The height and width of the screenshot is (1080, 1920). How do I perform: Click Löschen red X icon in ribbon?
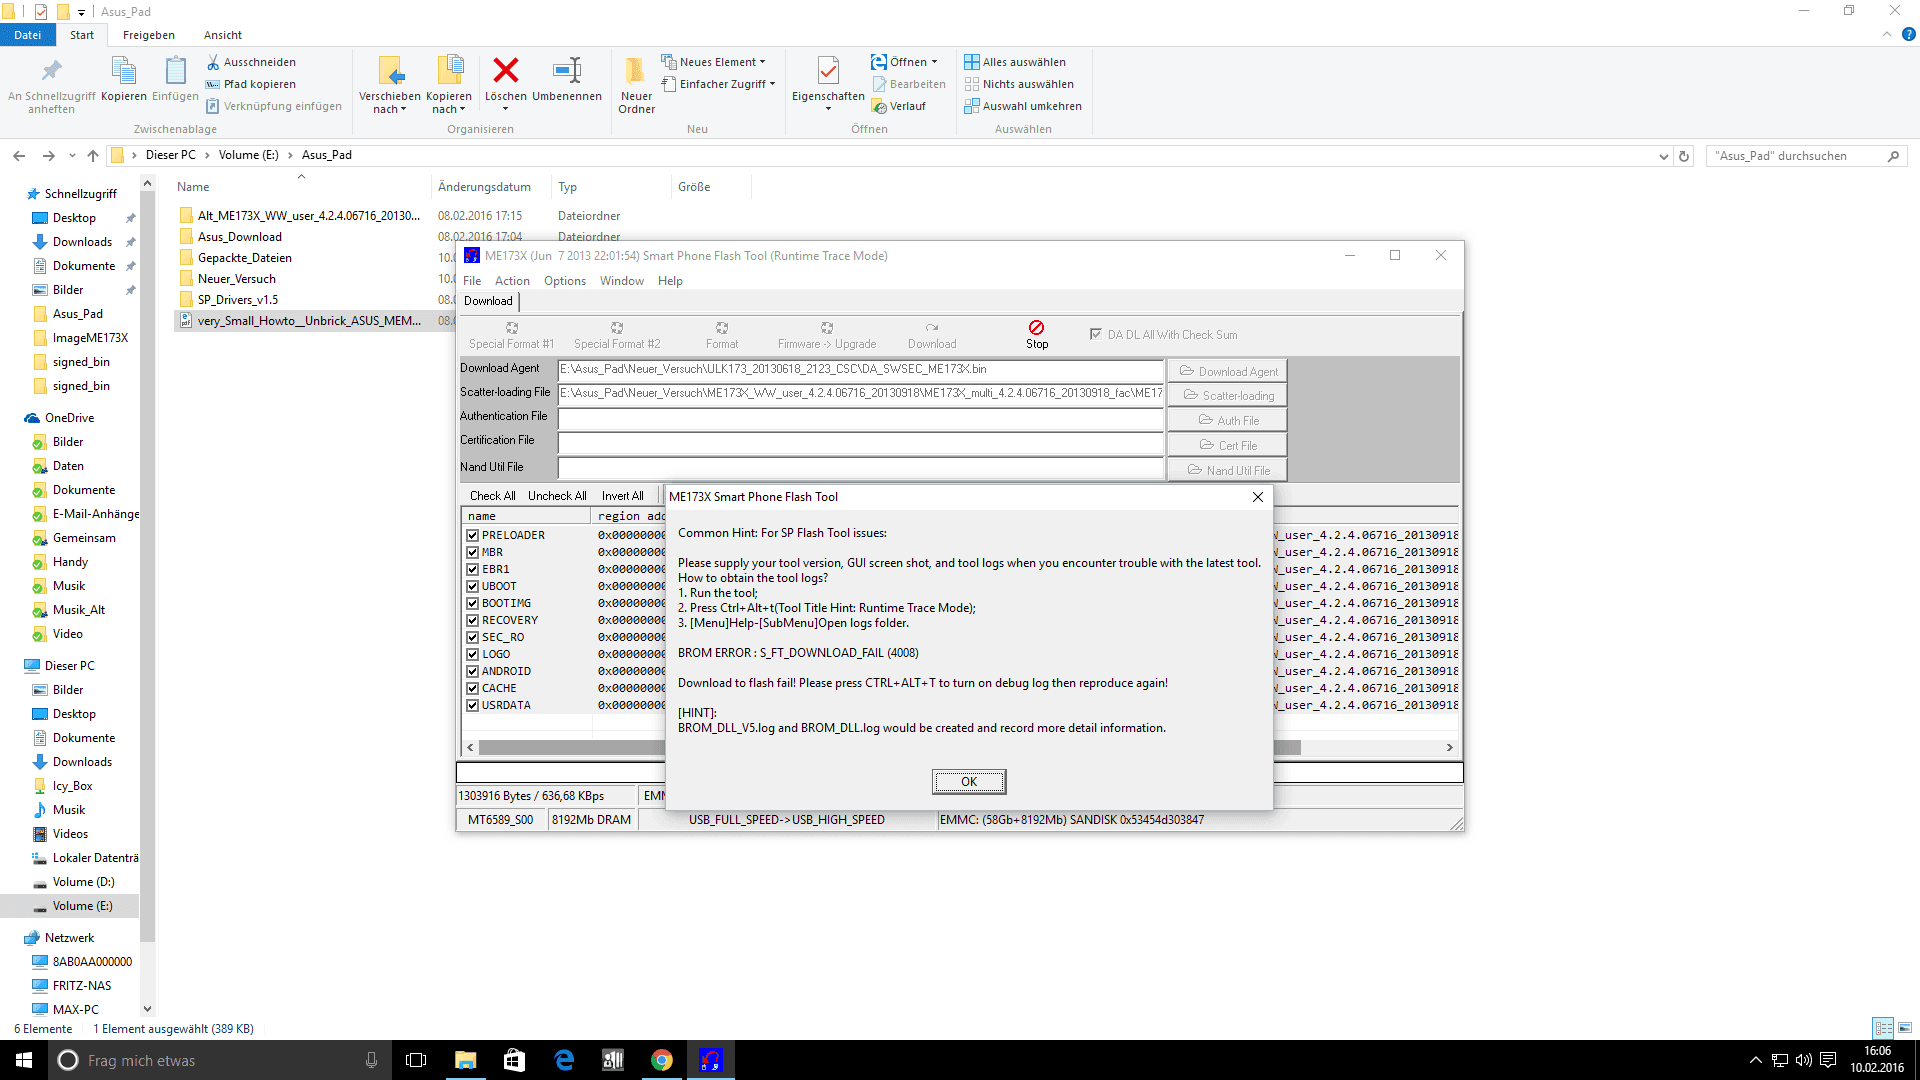[x=506, y=70]
